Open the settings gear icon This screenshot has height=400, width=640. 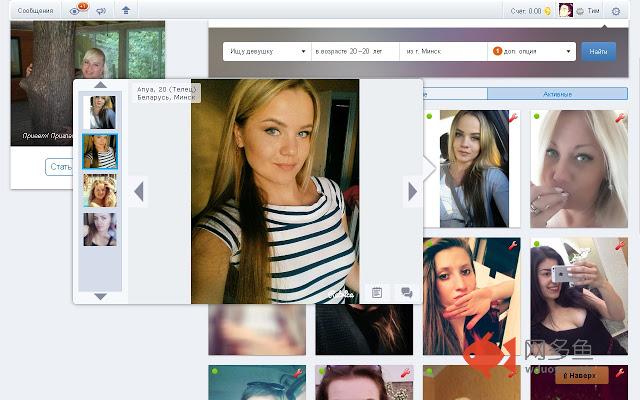click(616, 11)
